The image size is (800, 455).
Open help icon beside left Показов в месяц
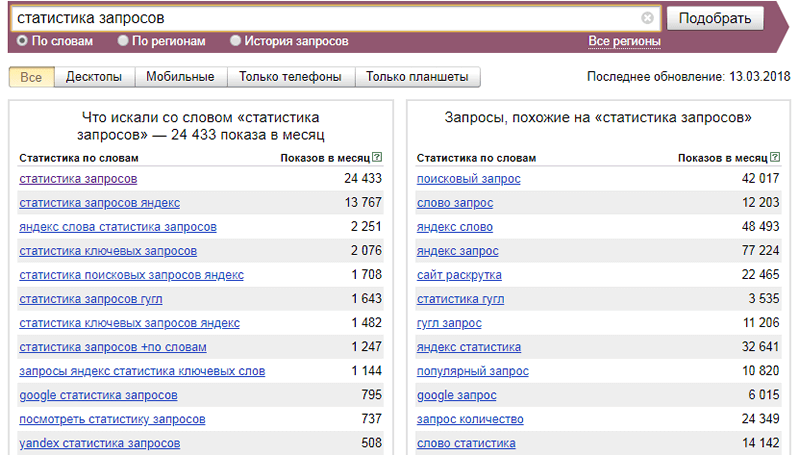point(377,157)
